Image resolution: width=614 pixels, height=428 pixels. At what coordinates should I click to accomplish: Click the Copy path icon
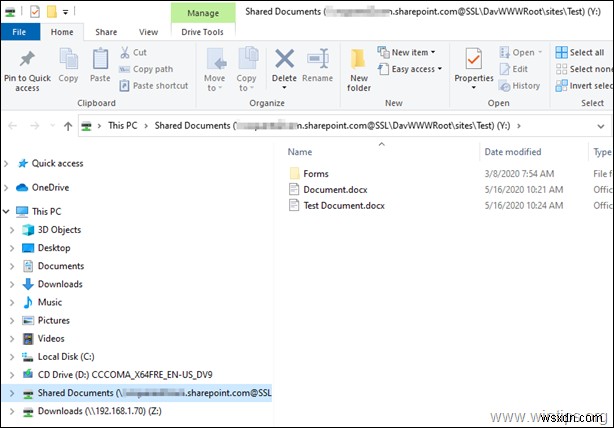[x=124, y=69]
